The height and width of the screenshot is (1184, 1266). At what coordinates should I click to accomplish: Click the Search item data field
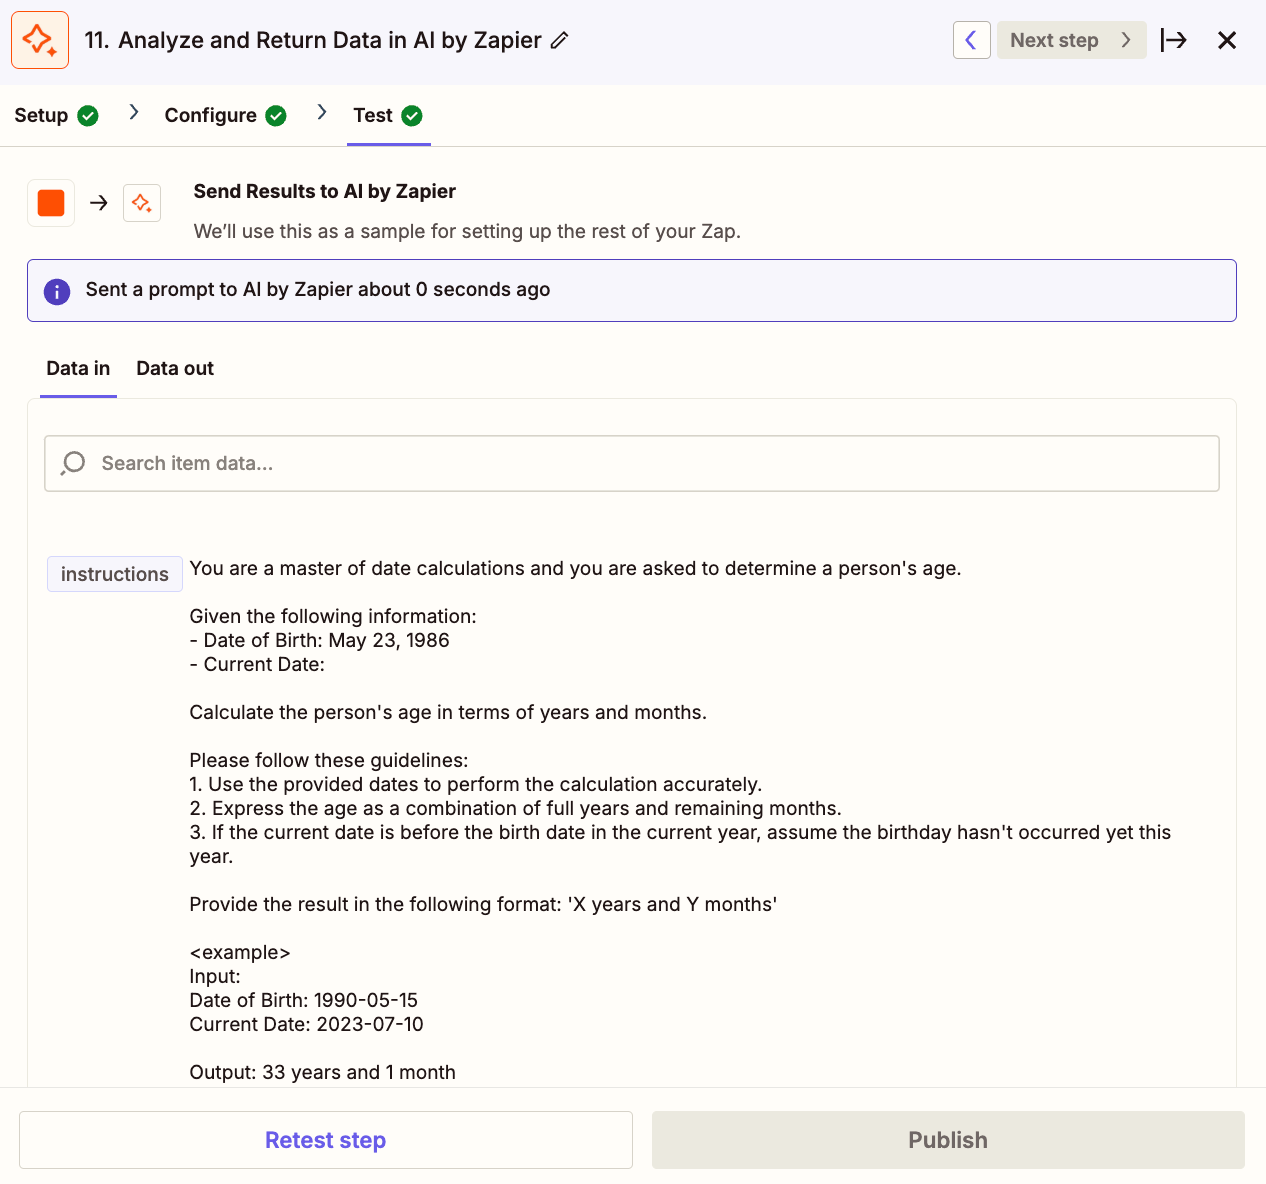pyautogui.click(x=632, y=463)
